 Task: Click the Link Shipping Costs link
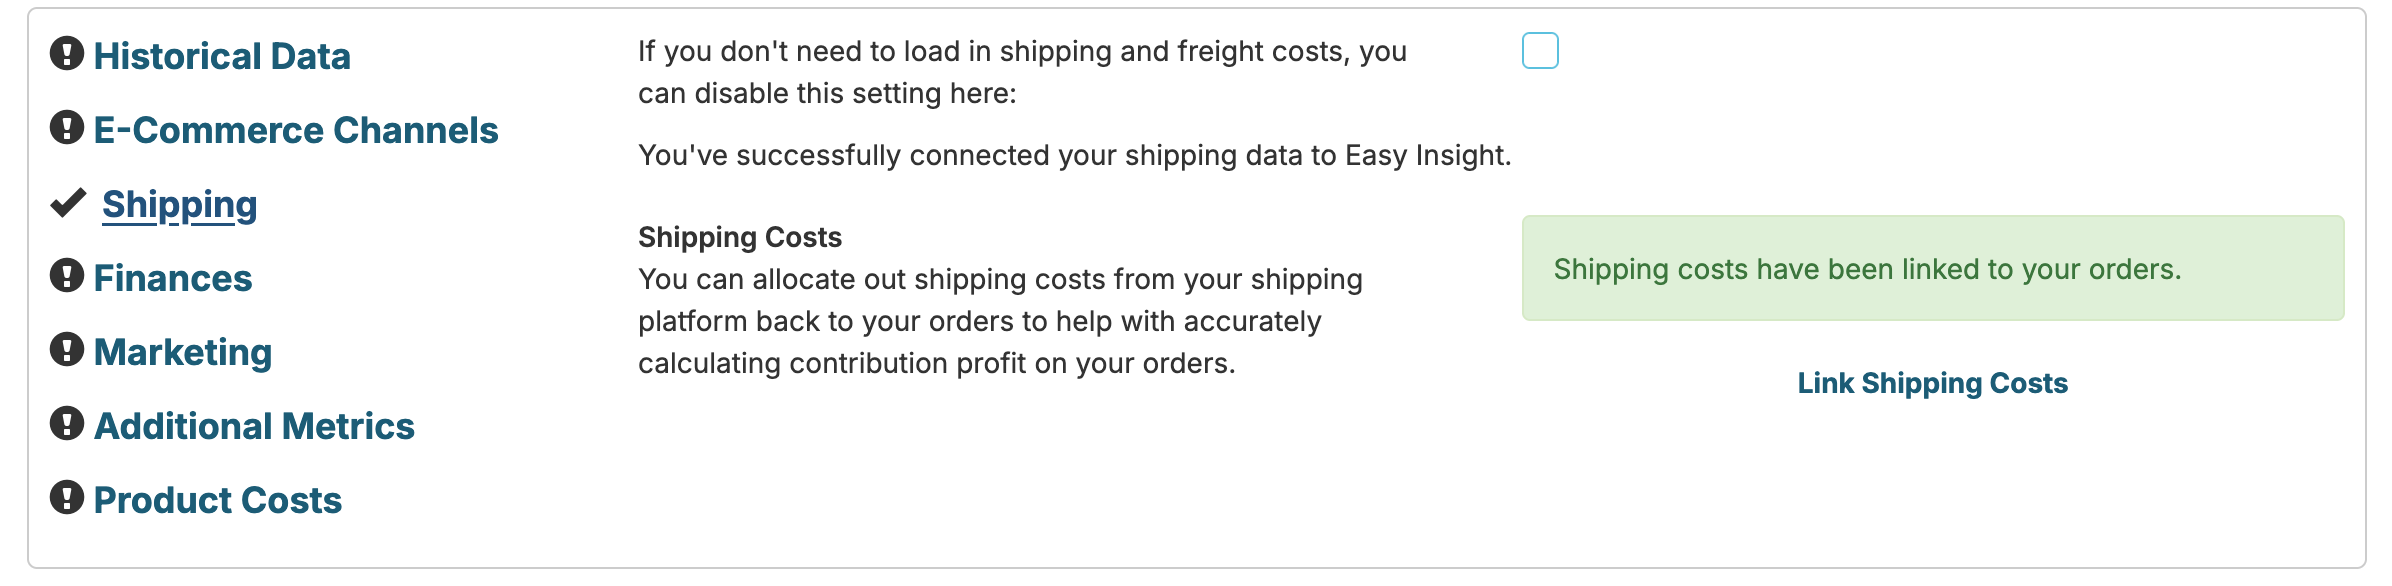[x=1932, y=383]
